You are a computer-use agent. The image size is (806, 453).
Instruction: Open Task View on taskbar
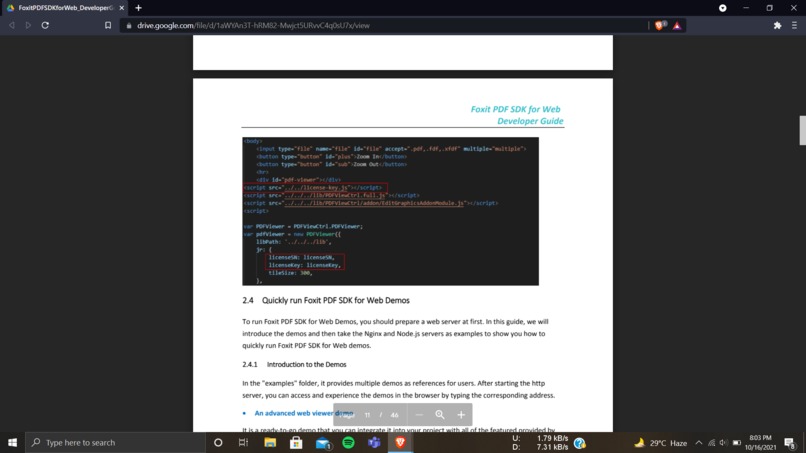pyautogui.click(x=244, y=442)
